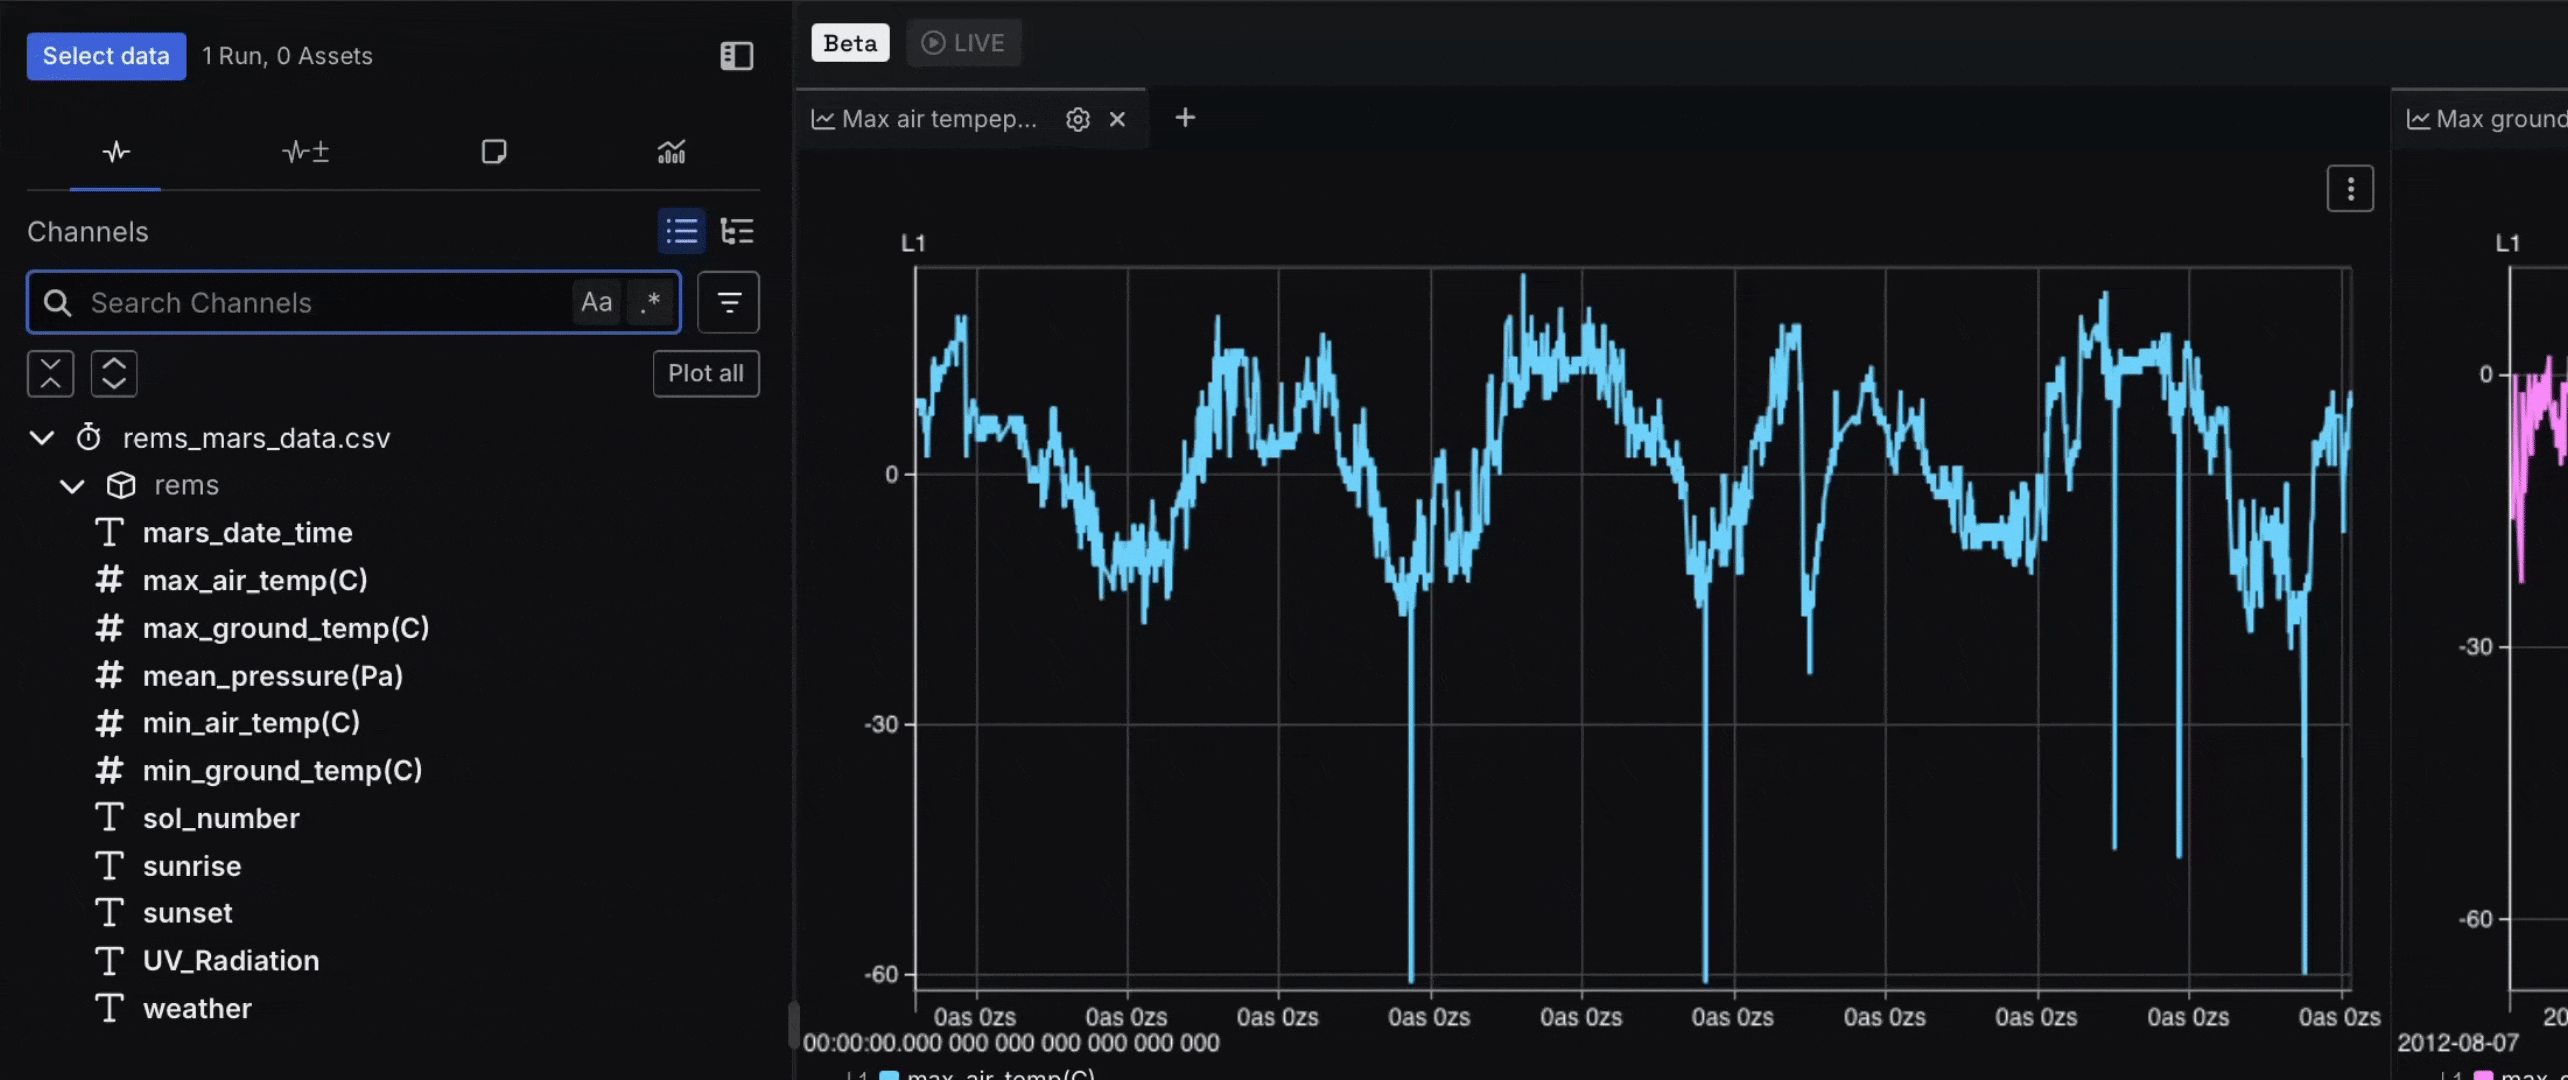Open the charts analytics tab icon
This screenshot has height=1080, width=2568.
[671, 152]
